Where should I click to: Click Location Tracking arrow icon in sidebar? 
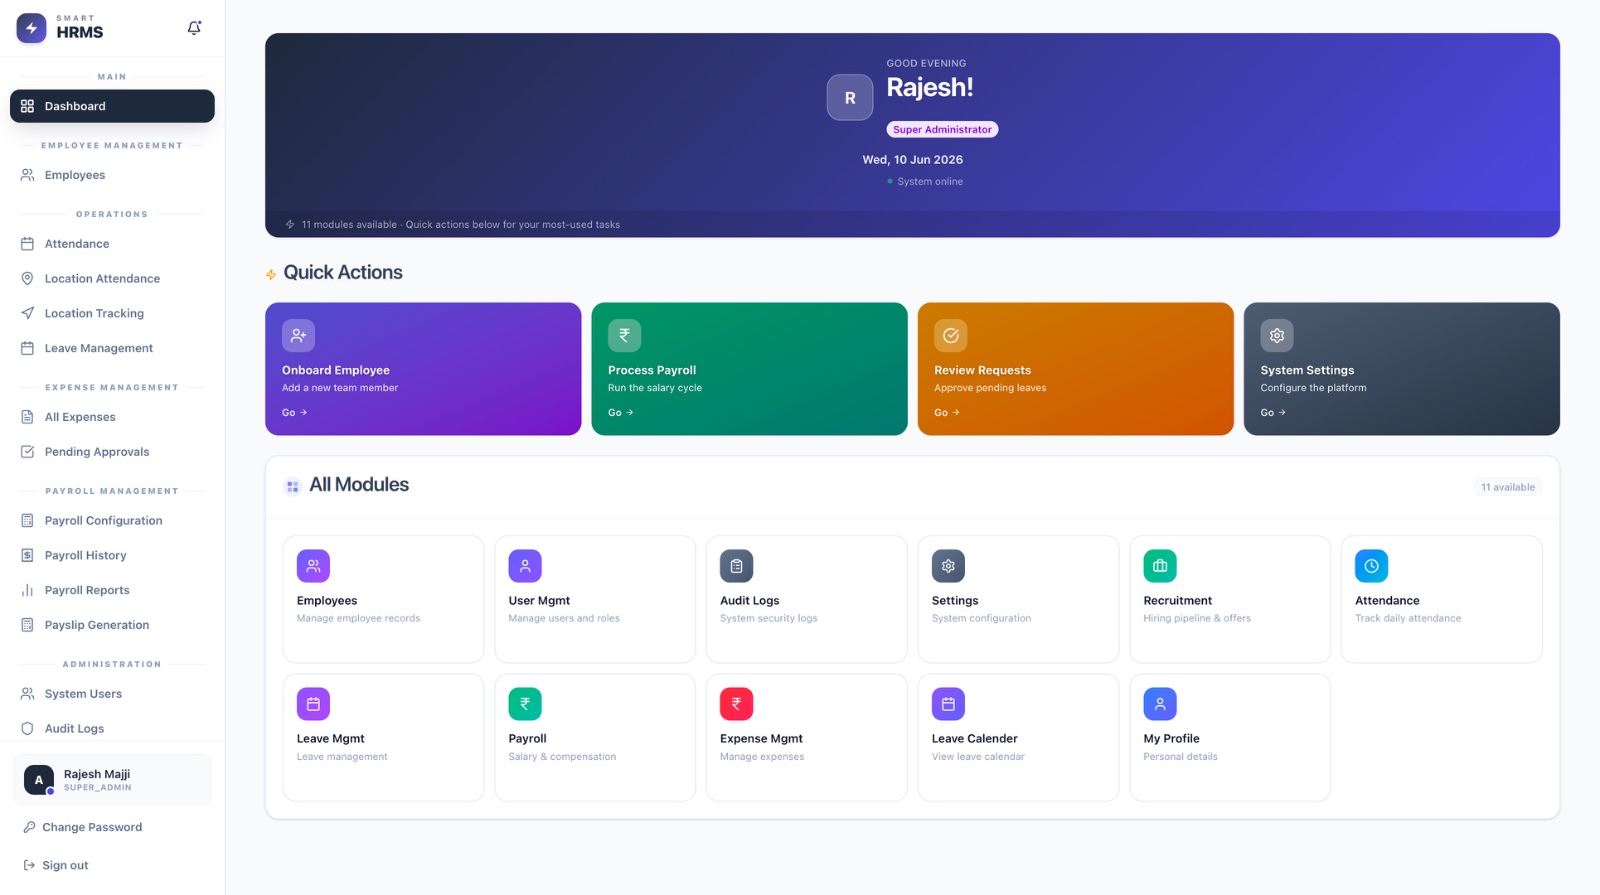point(27,313)
